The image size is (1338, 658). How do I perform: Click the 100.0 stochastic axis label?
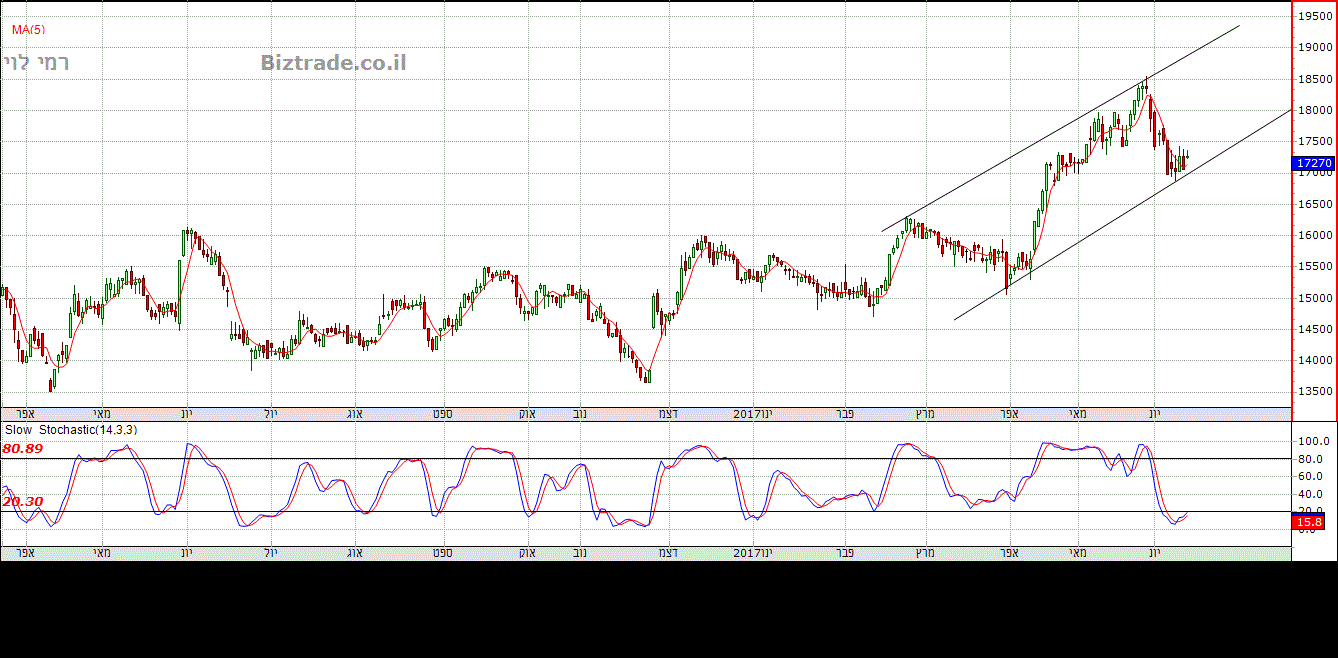(x=1312, y=441)
